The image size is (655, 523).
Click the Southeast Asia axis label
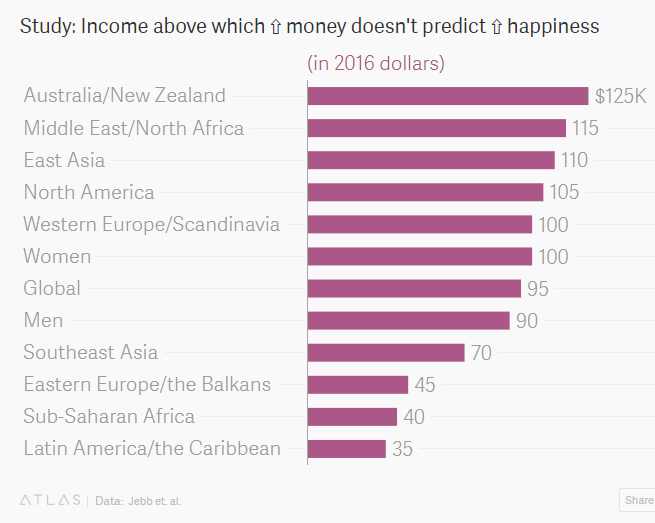click(91, 352)
